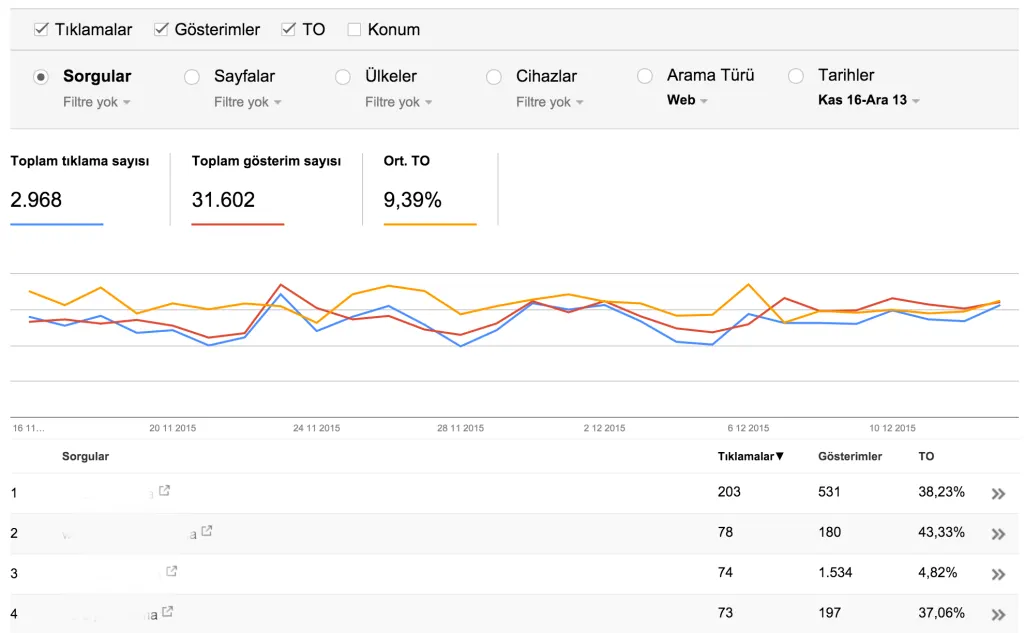Sort table by TO column header

(x=926, y=456)
